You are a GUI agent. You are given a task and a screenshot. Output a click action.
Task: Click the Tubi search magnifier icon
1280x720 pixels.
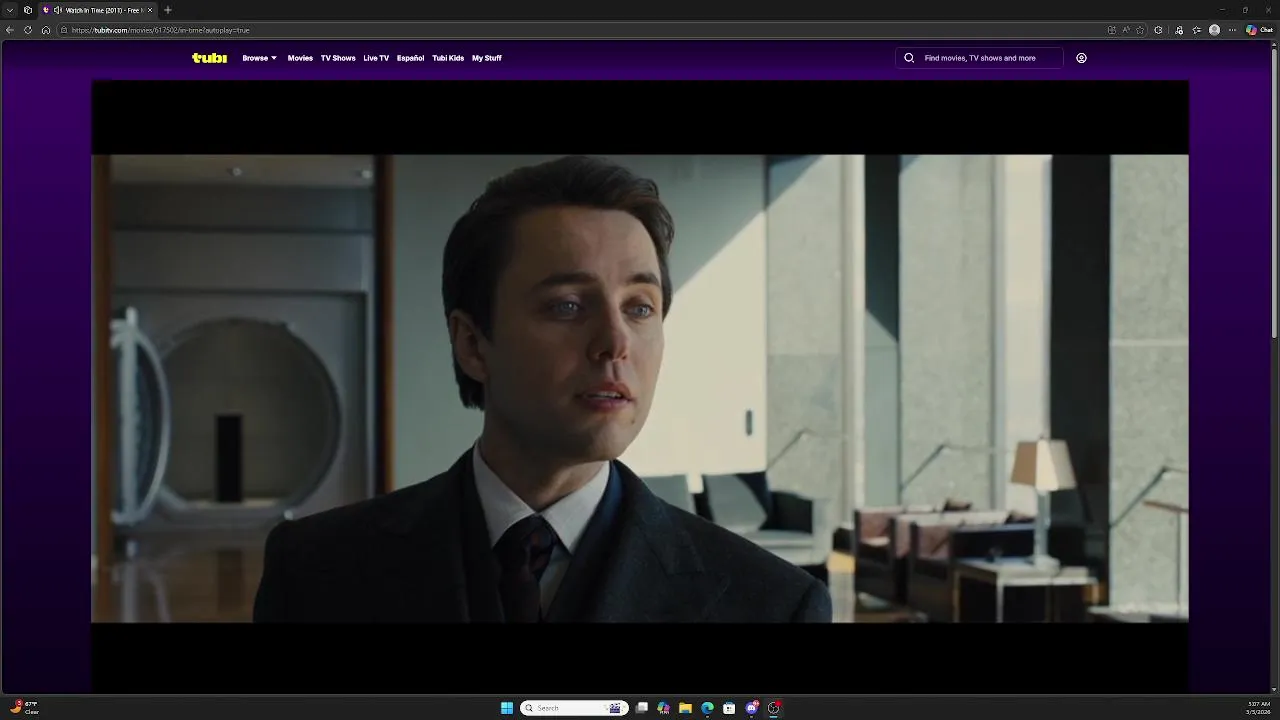[909, 58]
